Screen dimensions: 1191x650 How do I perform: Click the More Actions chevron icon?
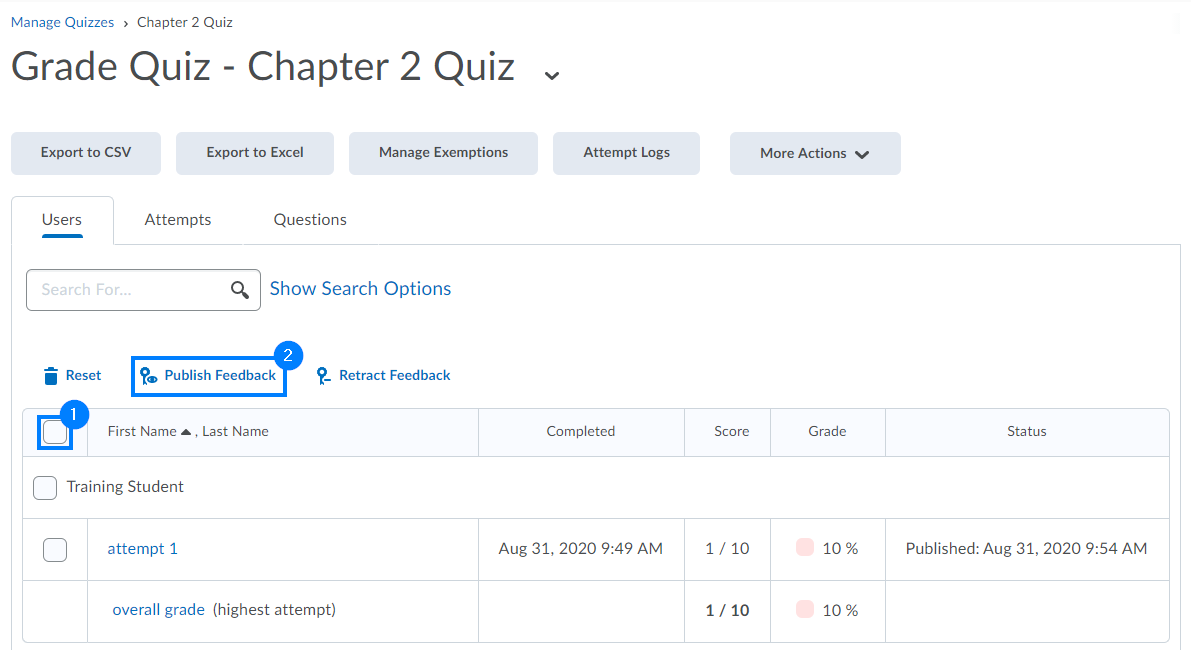pos(862,154)
